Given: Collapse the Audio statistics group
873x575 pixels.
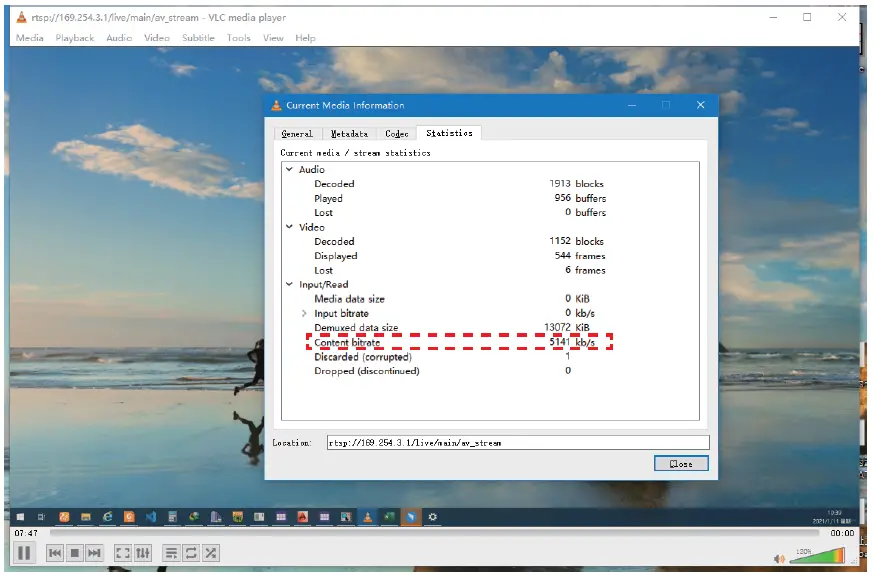Looking at the screenshot, I should [x=290, y=169].
